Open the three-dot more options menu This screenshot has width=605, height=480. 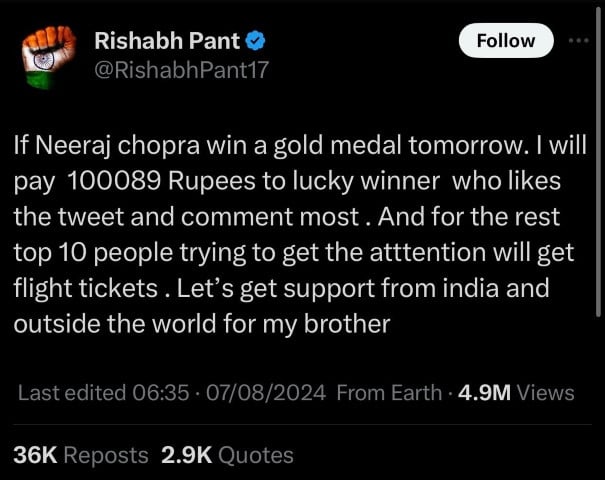pyautogui.click(x=578, y=41)
